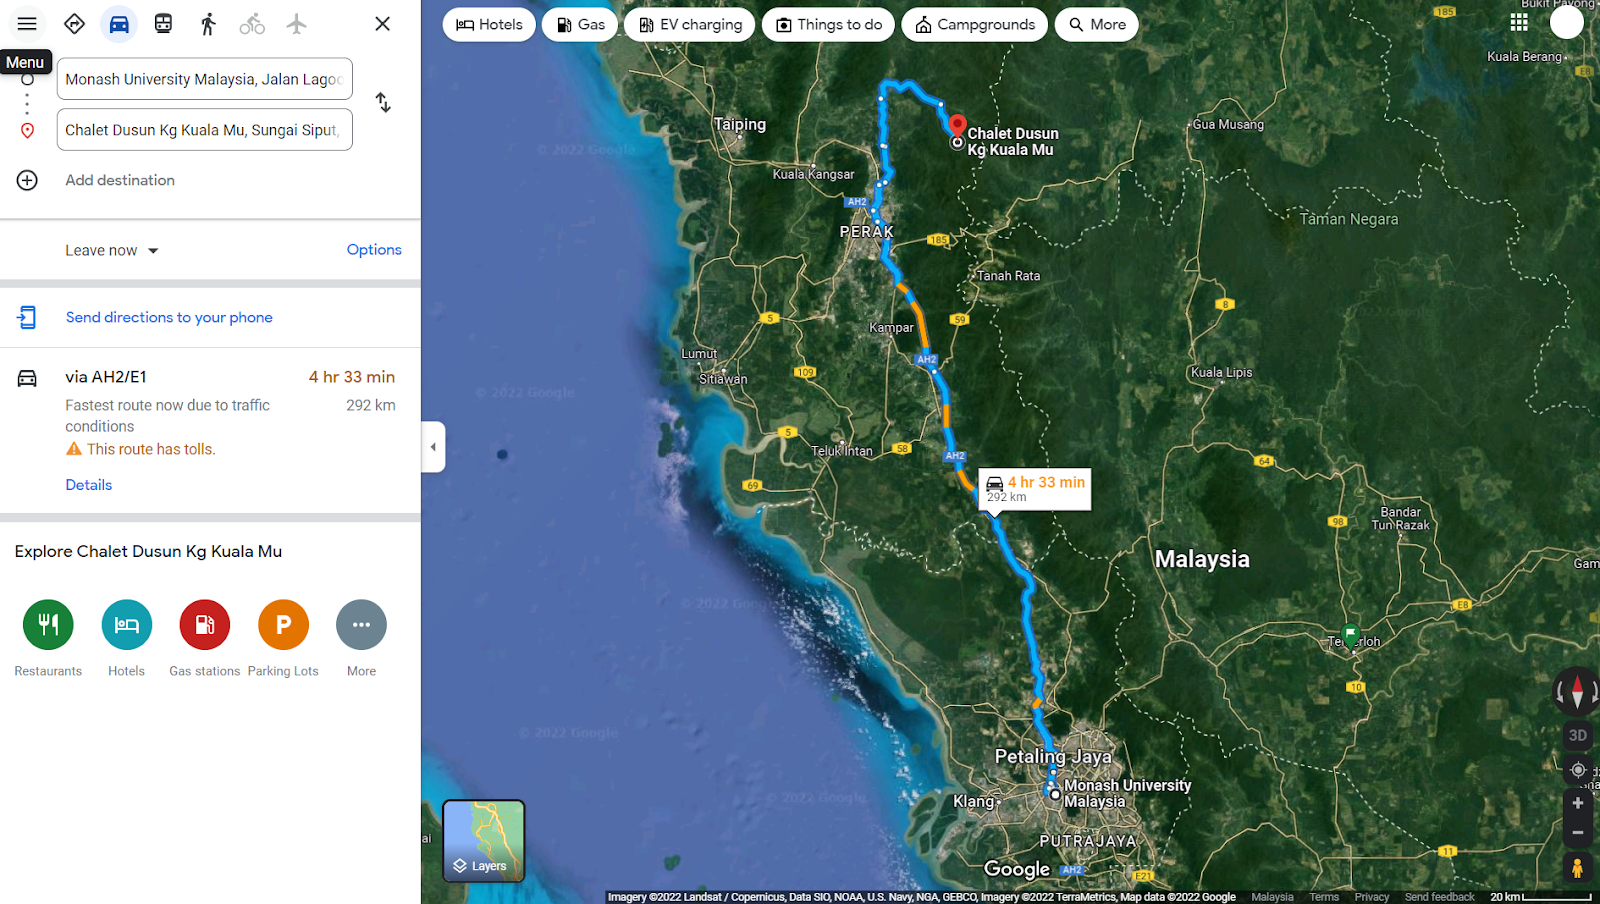This screenshot has width=1600, height=904.
Task: Click the Monash University Malaysia map label
Action: [x=1127, y=793]
